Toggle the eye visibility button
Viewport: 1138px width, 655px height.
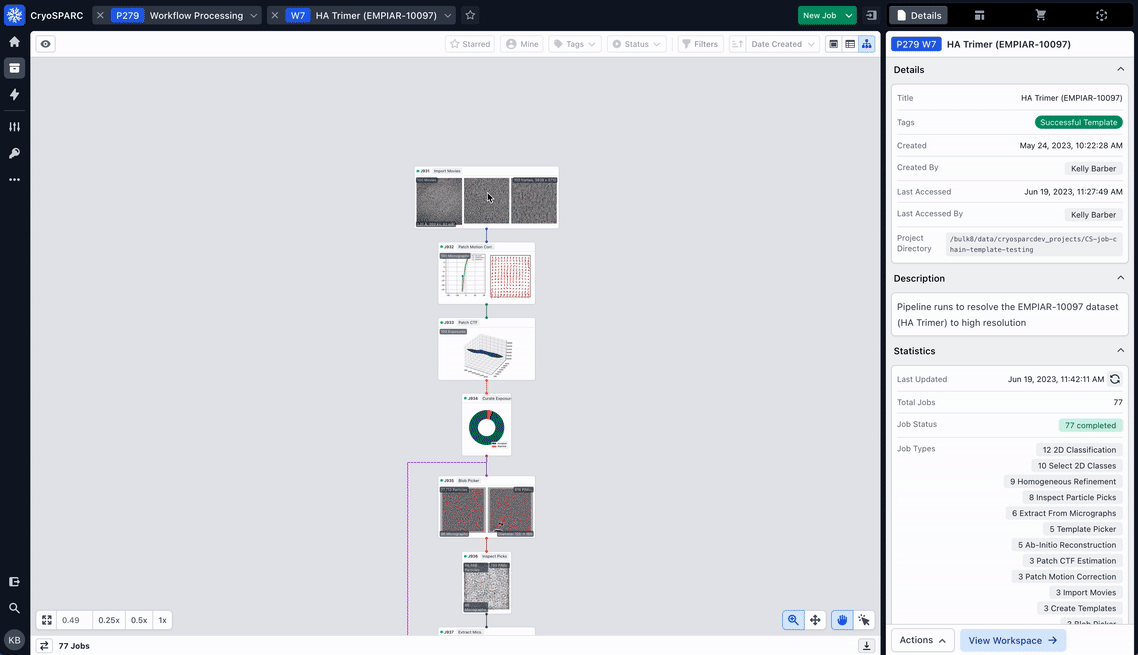point(46,44)
